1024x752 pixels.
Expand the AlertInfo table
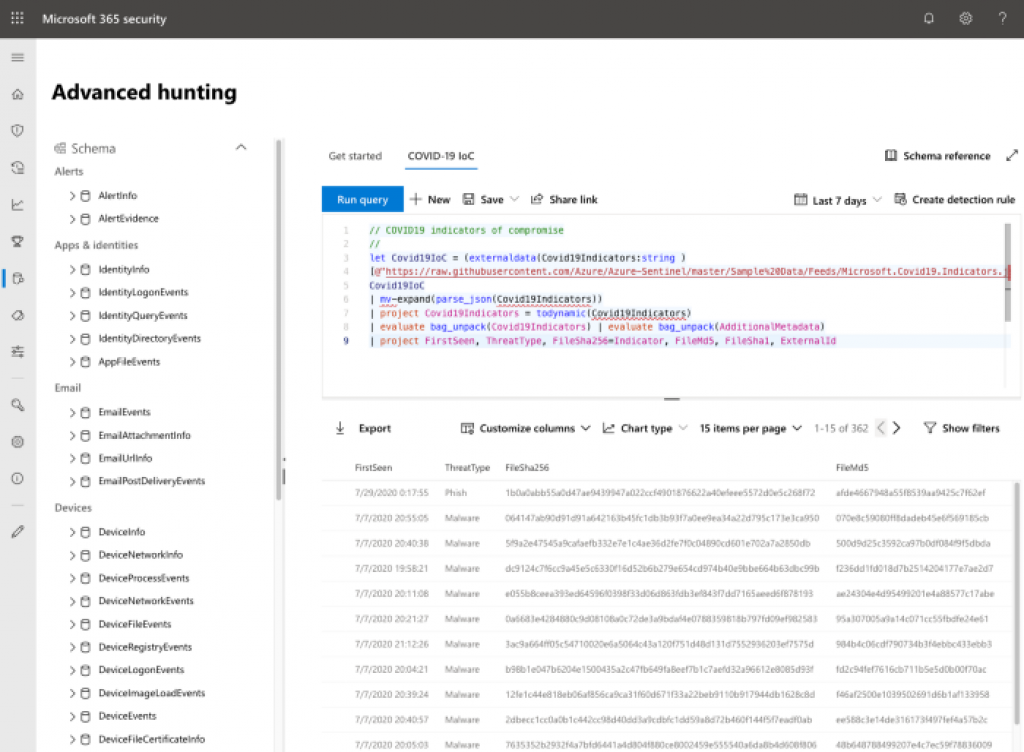coord(72,196)
